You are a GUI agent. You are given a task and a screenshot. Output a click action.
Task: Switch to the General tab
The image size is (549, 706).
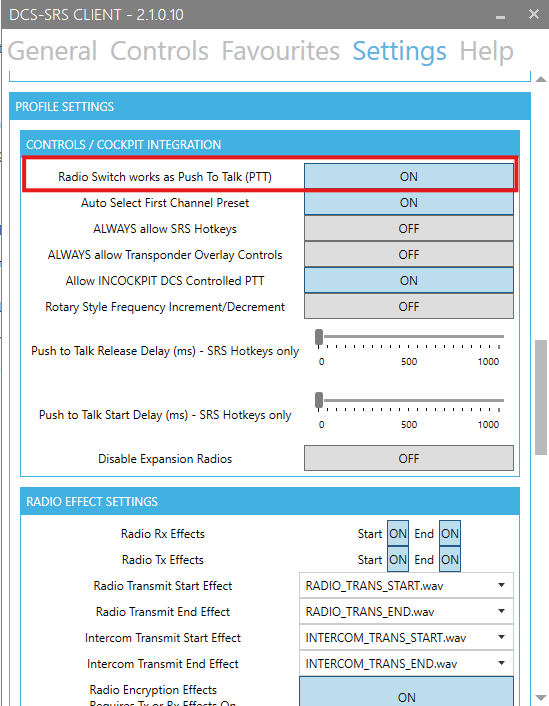(52, 50)
